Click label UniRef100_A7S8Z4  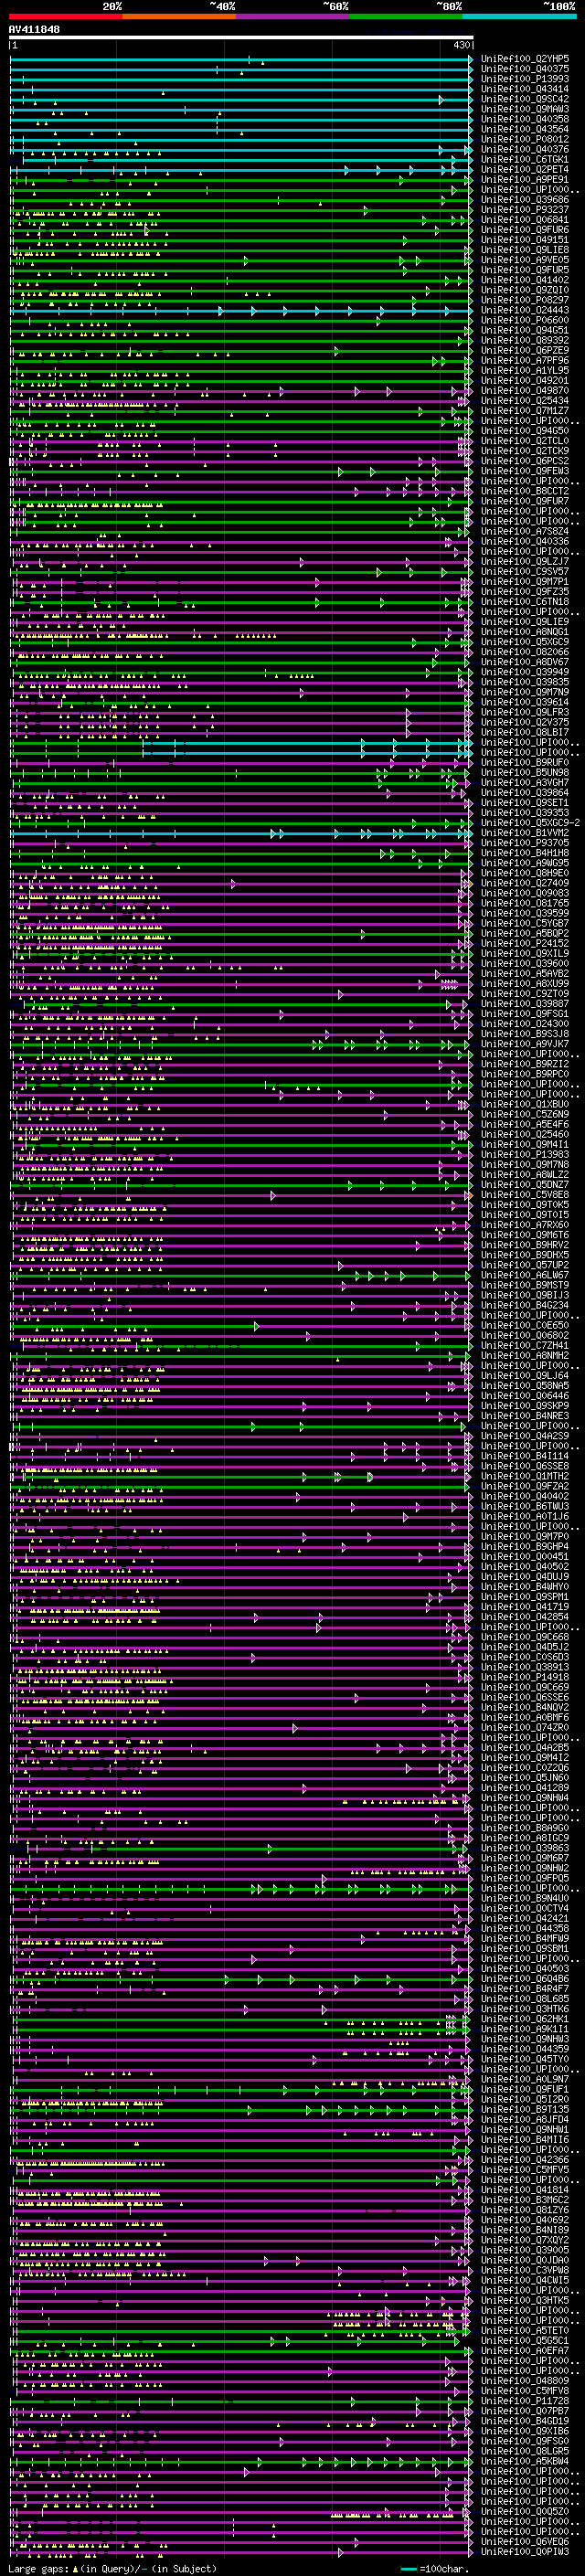coord(525,532)
